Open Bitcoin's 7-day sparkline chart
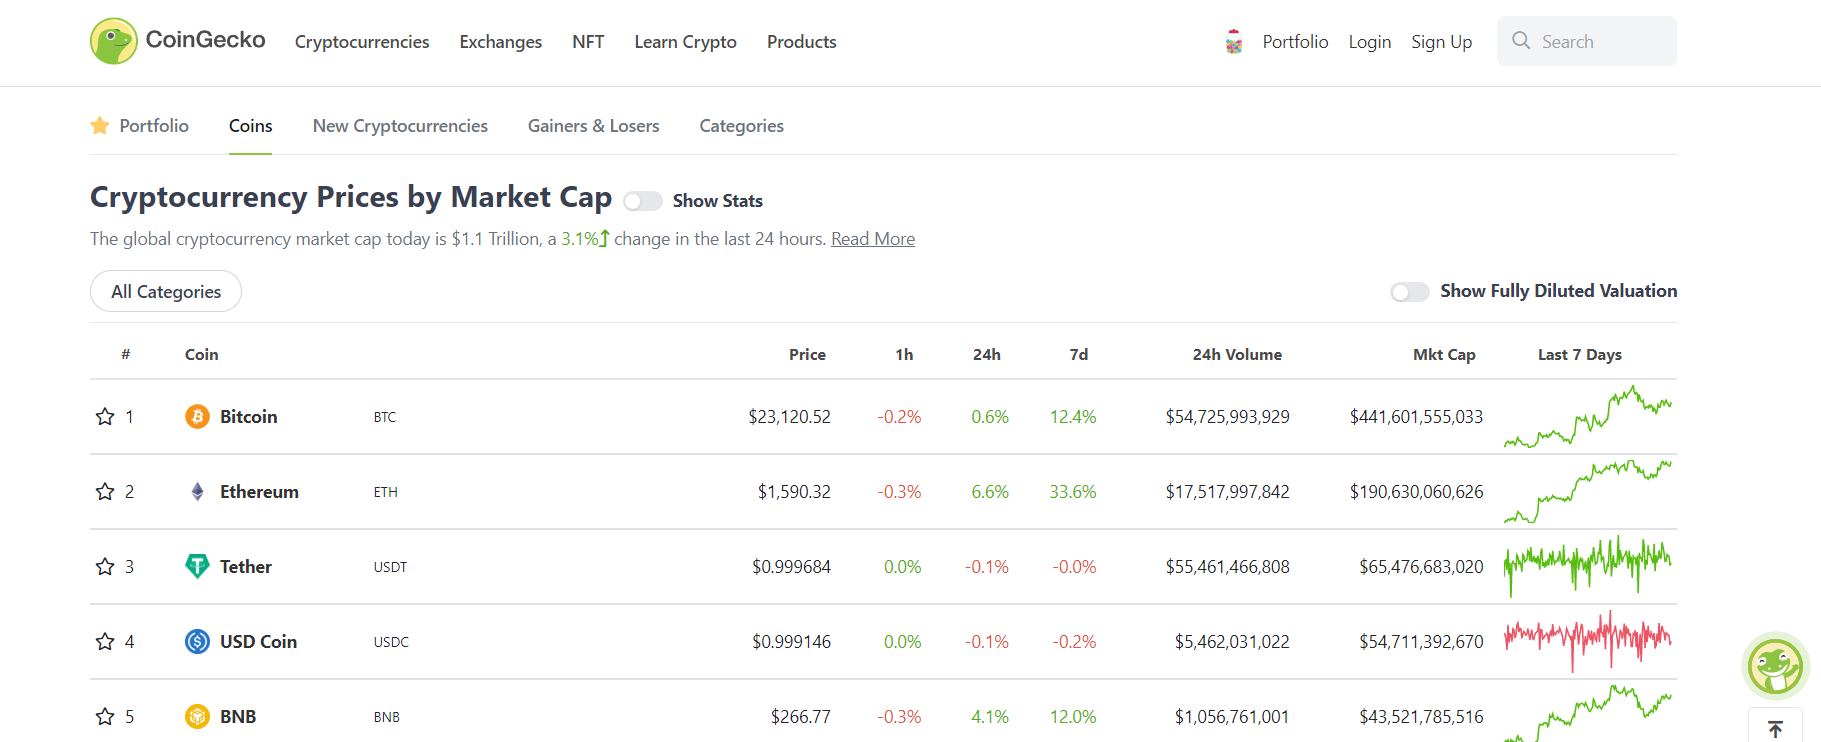This screenshot has height=742, width=1821. [x=1588, y=416]
